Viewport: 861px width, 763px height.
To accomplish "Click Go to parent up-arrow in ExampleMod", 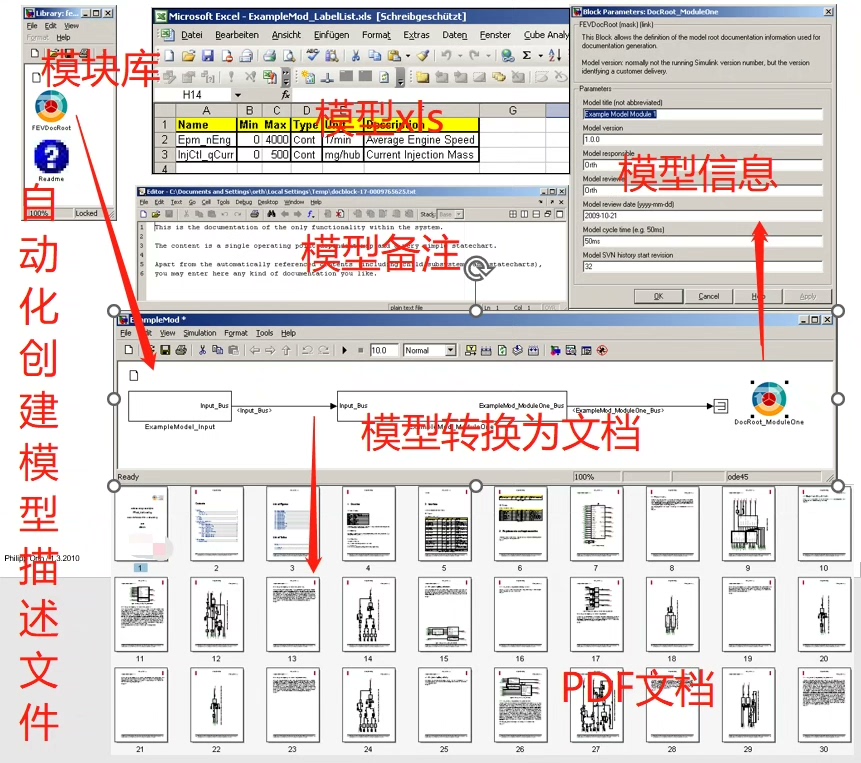I will [x=286, y=350].
